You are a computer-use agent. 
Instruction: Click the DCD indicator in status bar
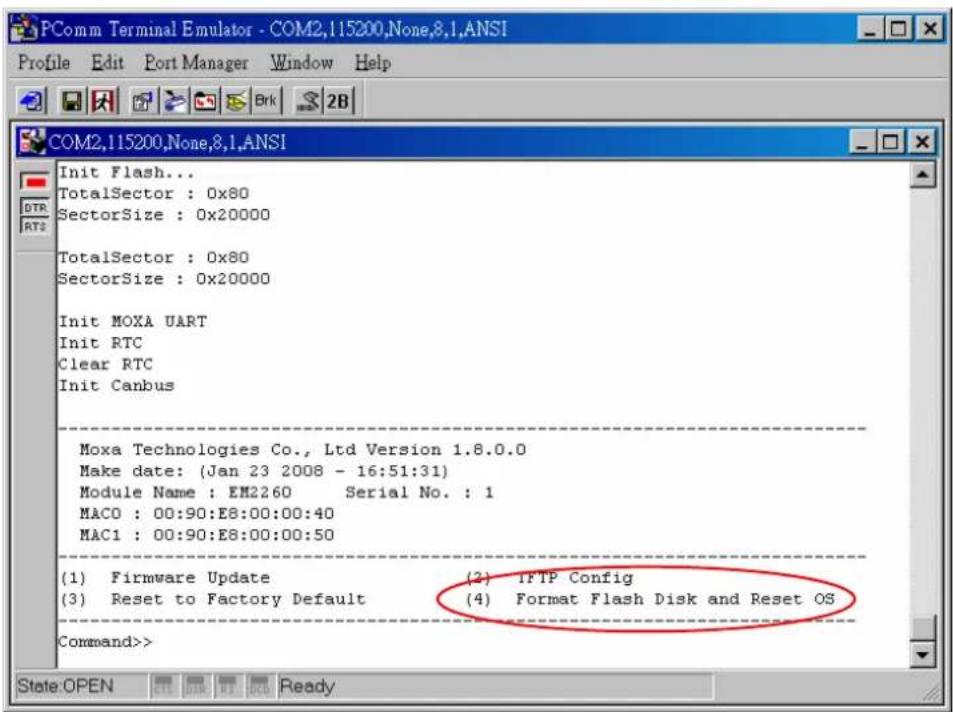point(260,685)
